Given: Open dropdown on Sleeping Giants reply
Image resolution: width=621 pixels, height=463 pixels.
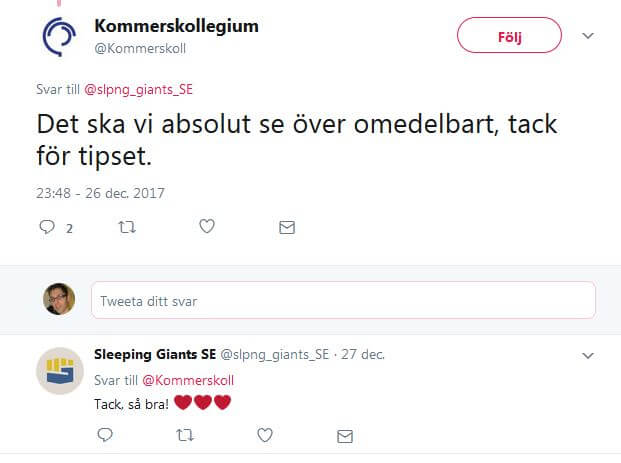Looking at the screenshot, I should [588, 355].
